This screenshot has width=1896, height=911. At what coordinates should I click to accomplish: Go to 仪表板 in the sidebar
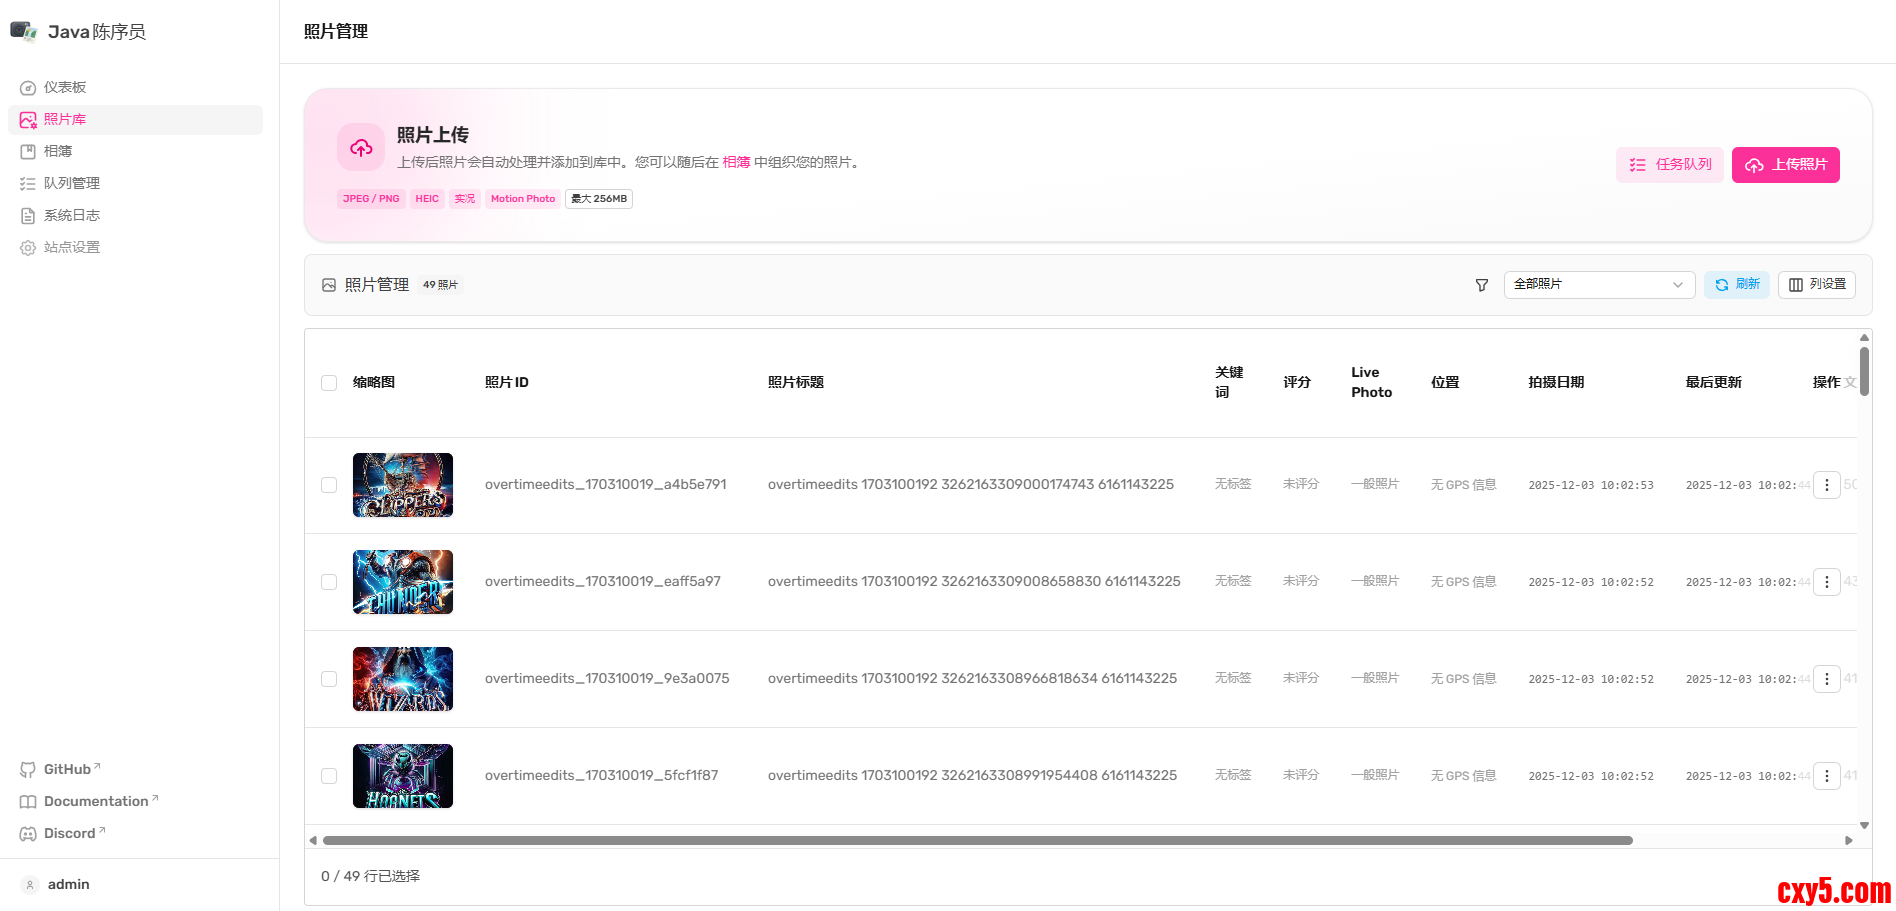pyautogui.click(x=65, y=88)
